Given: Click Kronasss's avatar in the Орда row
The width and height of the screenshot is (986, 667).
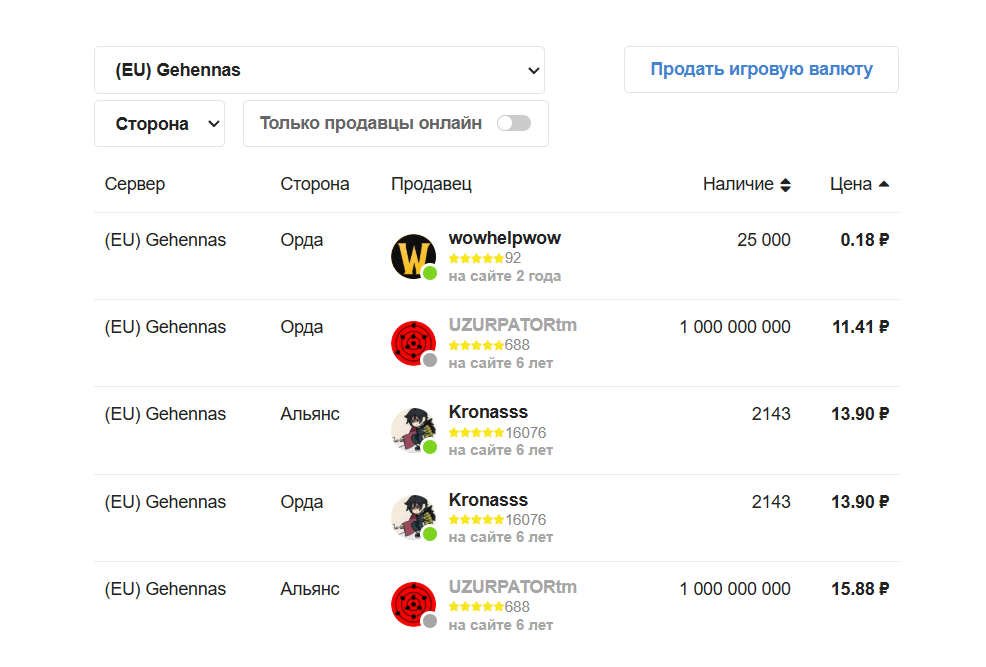Looking at the screenshot, I should (412, 519).
